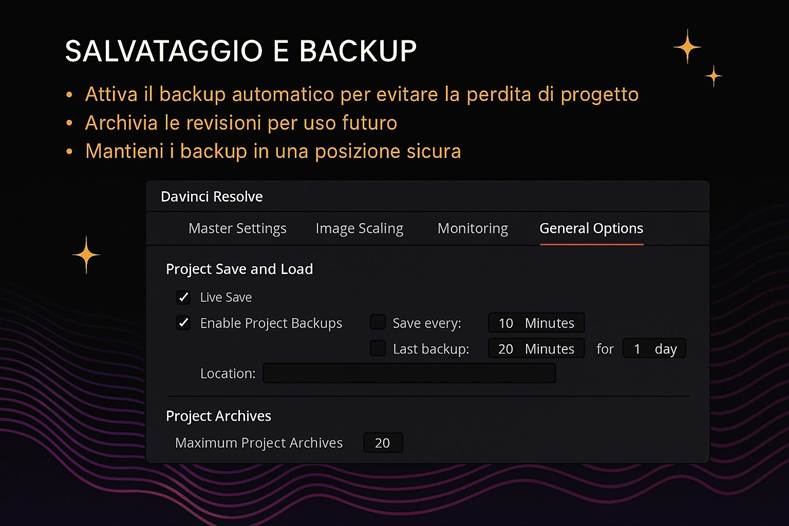This screenshot has height=526, width=789.
Task: Click the Davinci Resolve window title
Action: [x=211, y=197]
